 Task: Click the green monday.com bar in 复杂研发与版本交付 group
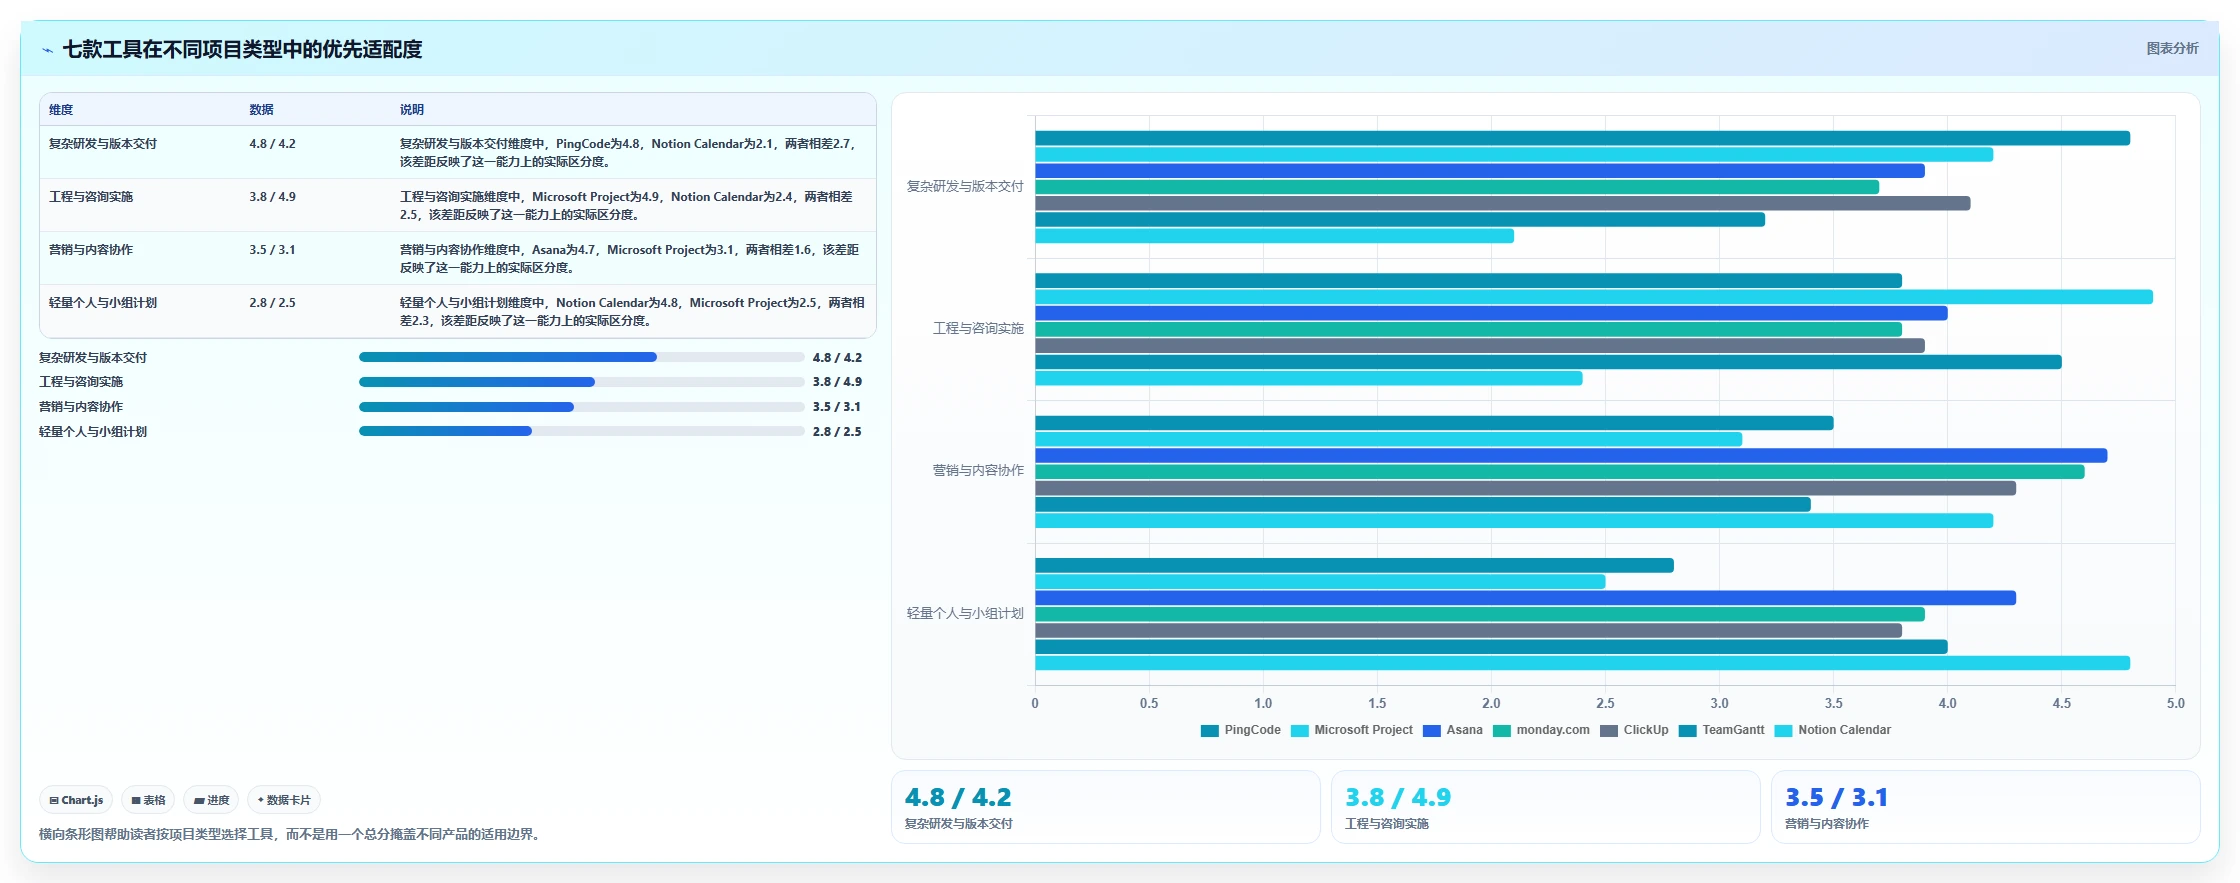[1457, 187]
